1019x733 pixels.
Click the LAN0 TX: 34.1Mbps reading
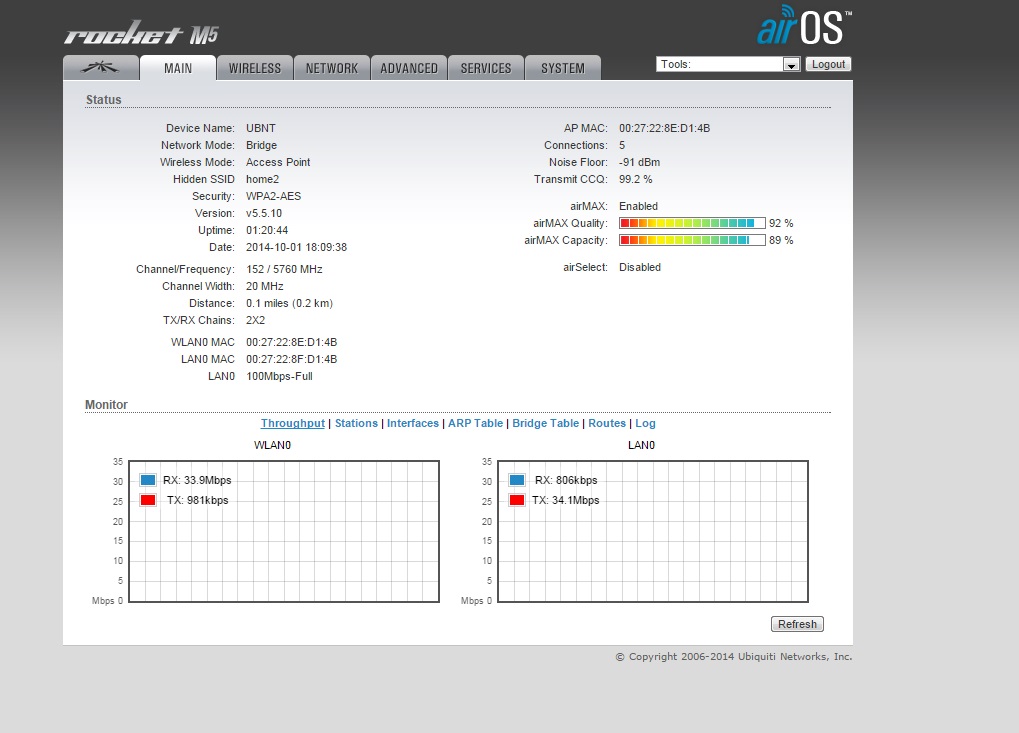coord(565,500)
